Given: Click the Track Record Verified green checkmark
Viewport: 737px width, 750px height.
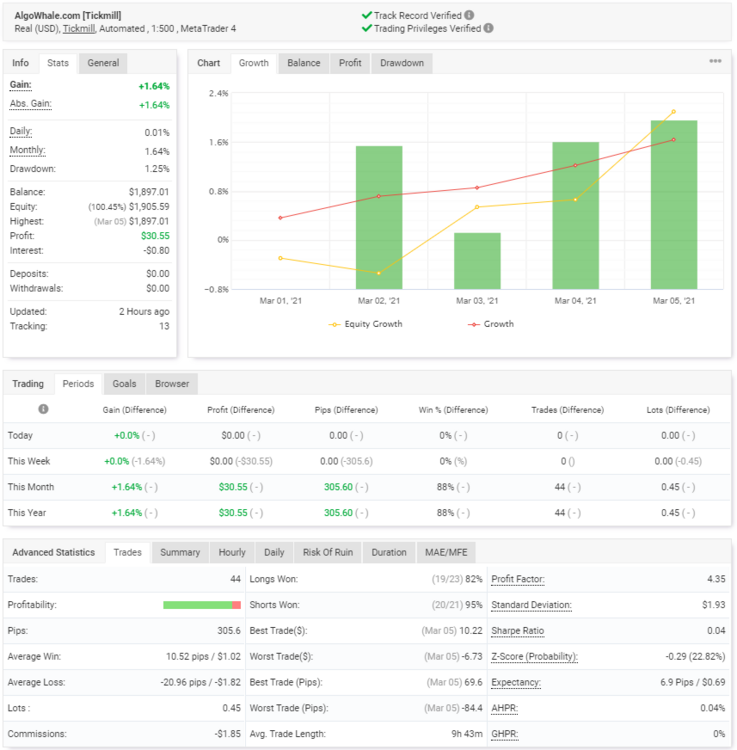Looking at the screenshot, I should coord(367,15).
